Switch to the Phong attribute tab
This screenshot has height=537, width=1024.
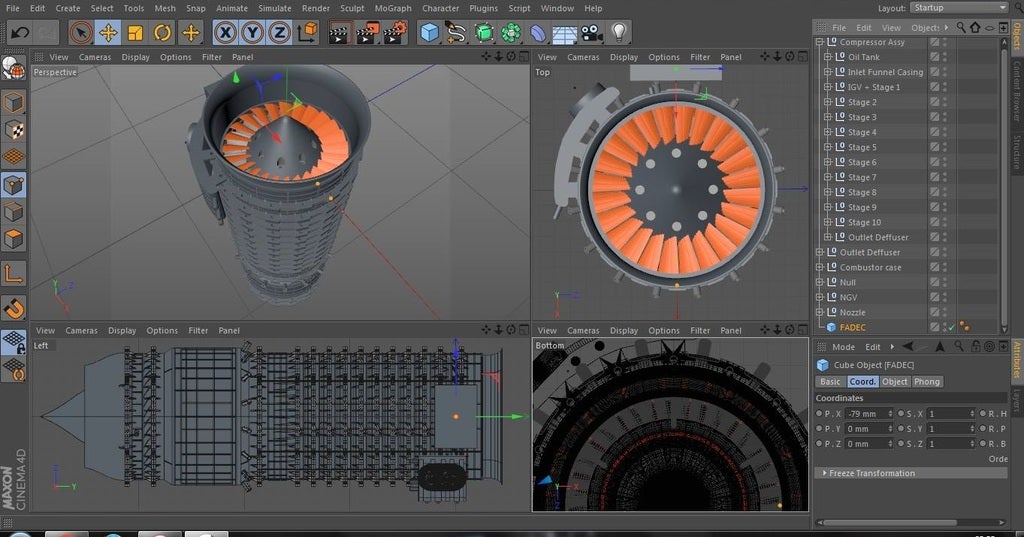tap(927, 382)
